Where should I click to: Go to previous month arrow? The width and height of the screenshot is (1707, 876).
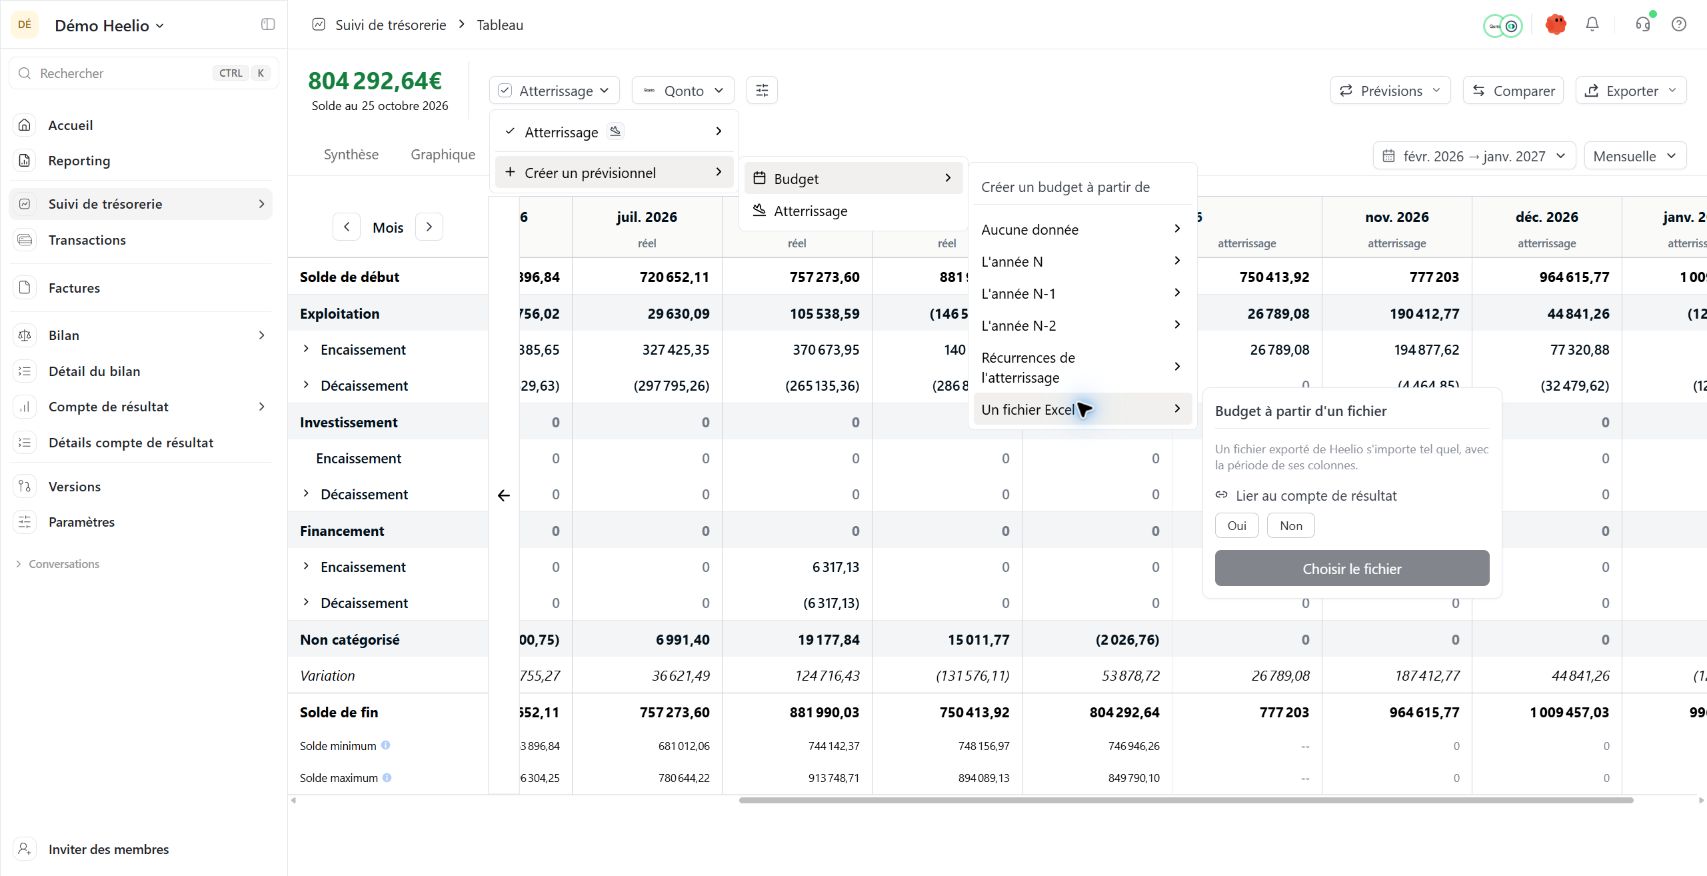pyautogui.click(x=346, y=227)
